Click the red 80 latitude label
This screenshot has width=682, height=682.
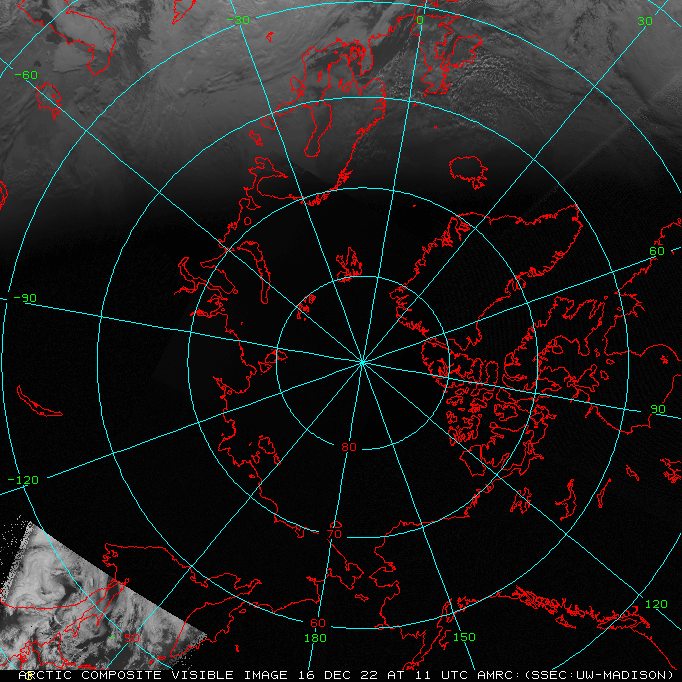pyautogui.click(x=349, y=447)
